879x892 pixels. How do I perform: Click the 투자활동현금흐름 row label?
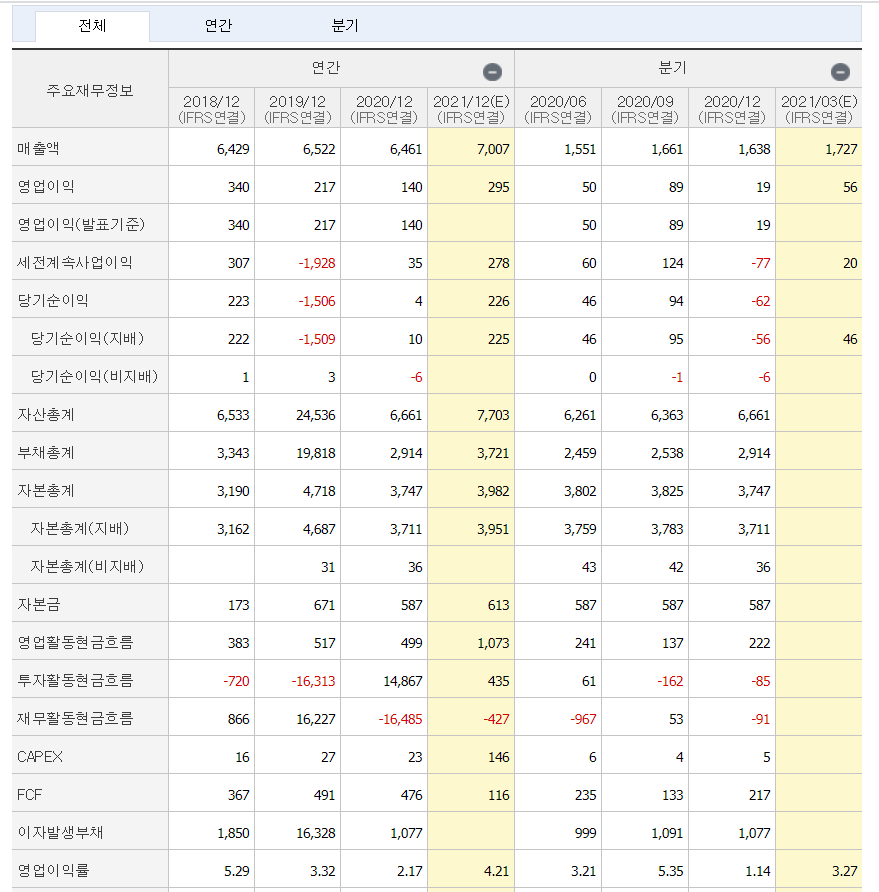click(x=75, y=680)
